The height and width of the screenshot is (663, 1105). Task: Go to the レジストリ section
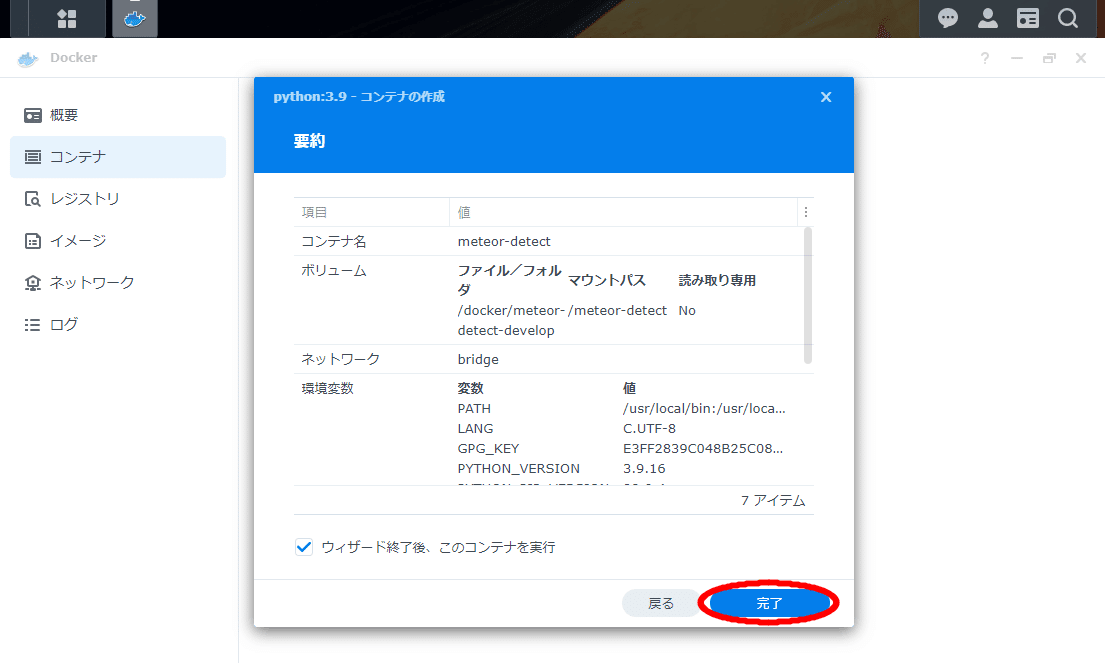pos(118,199)
